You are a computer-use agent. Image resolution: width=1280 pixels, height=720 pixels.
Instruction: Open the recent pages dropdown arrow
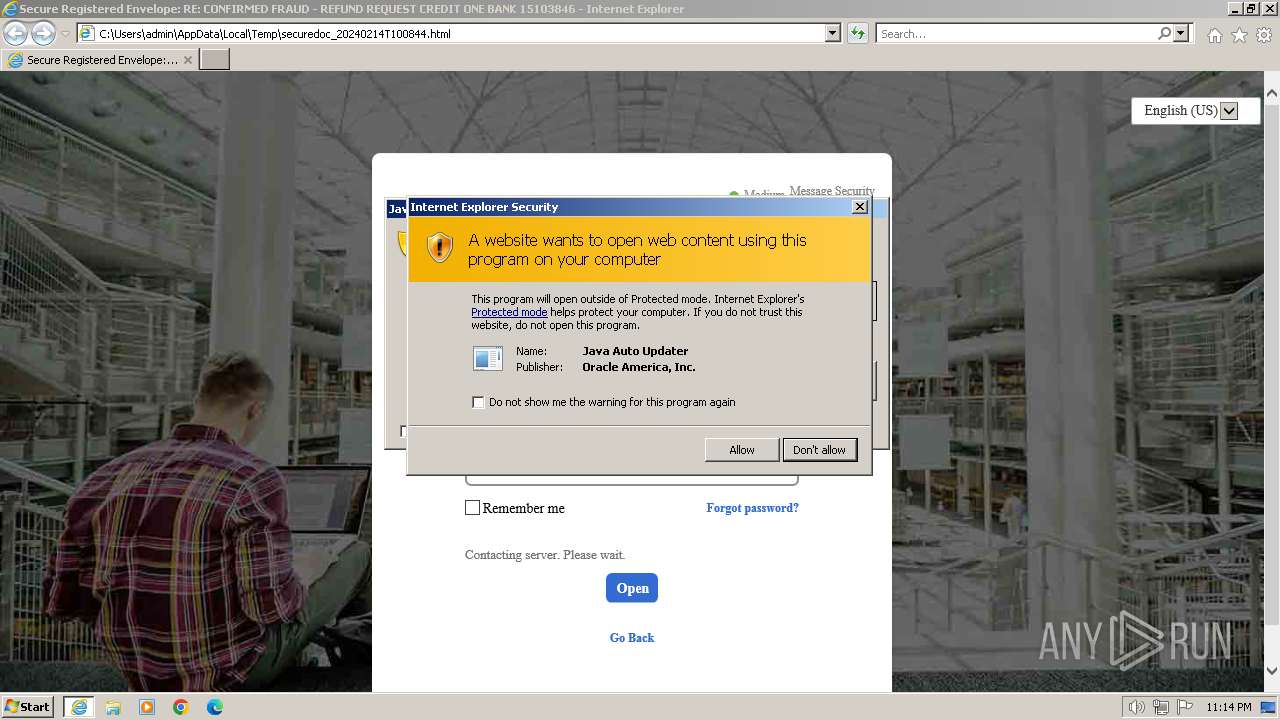65,34
